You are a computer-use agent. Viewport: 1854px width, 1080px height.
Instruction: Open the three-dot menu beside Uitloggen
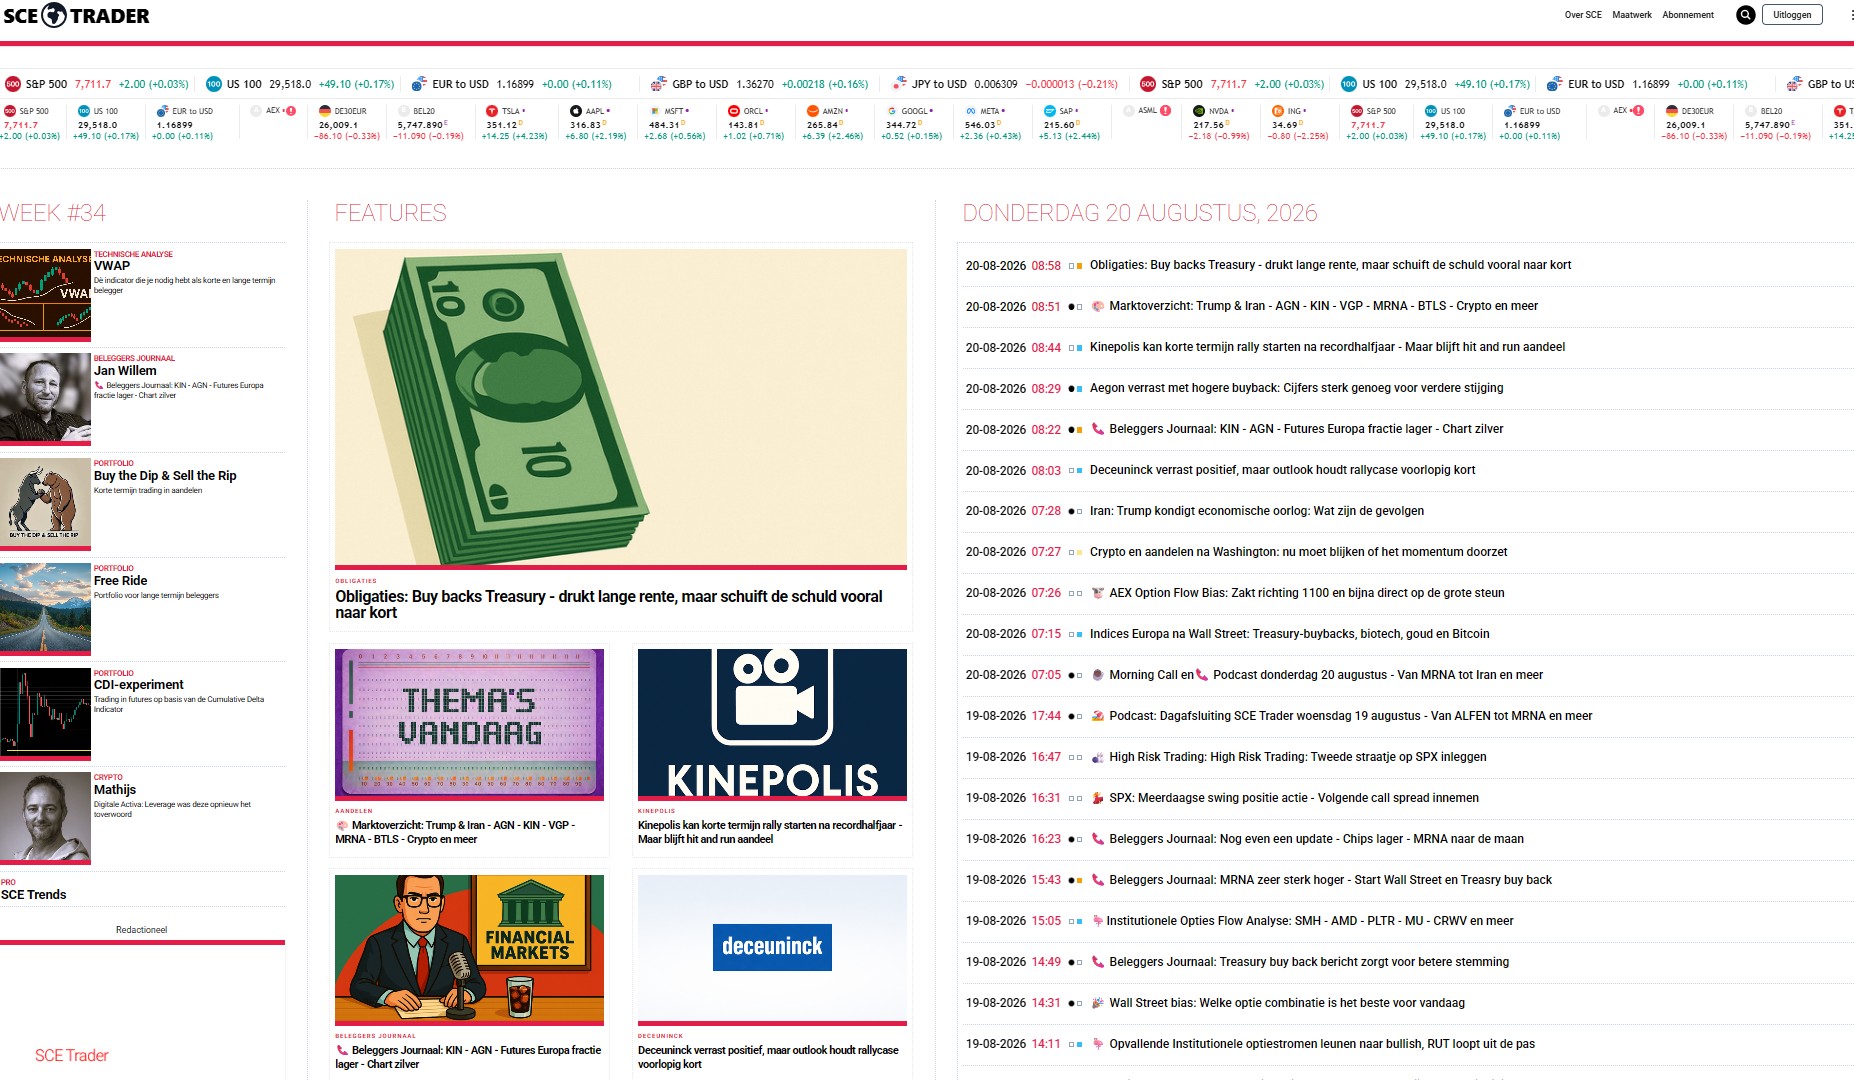coord(1851,15)
